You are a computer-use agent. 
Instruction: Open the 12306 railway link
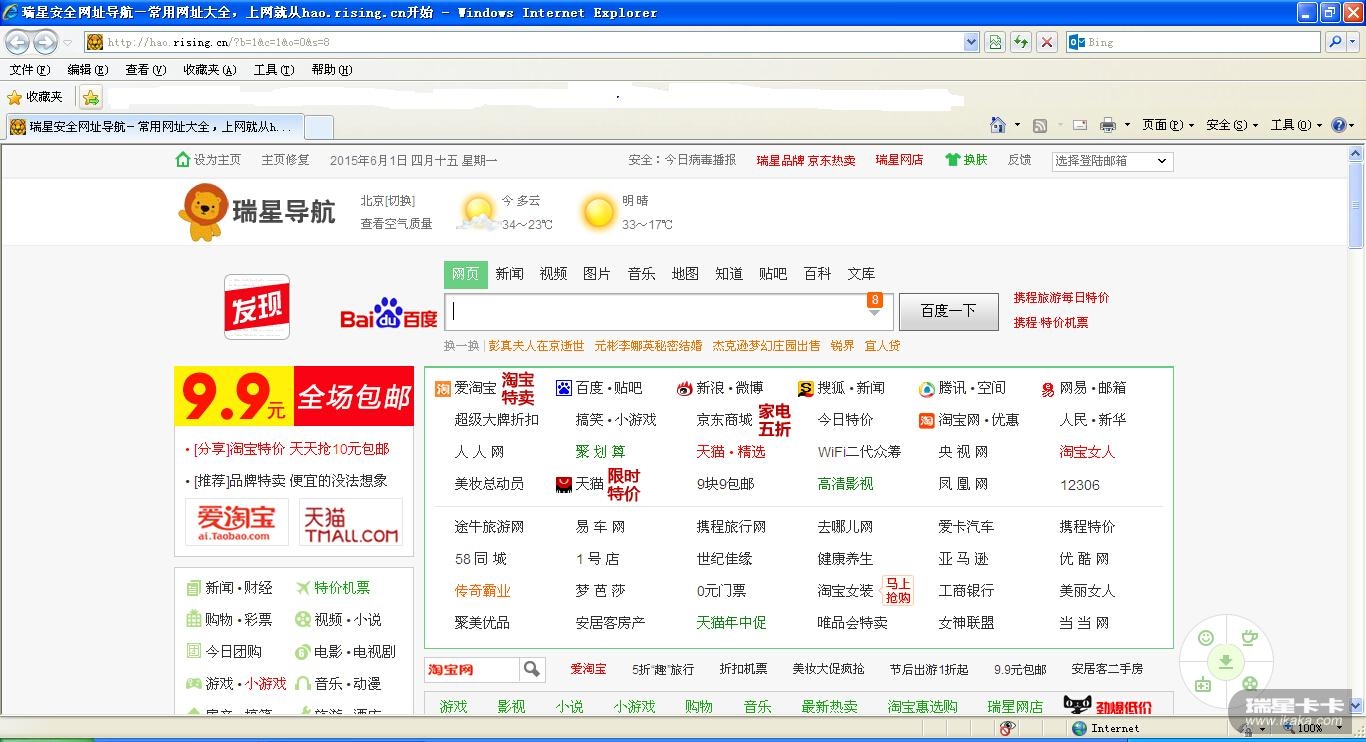pos(1079,485)
